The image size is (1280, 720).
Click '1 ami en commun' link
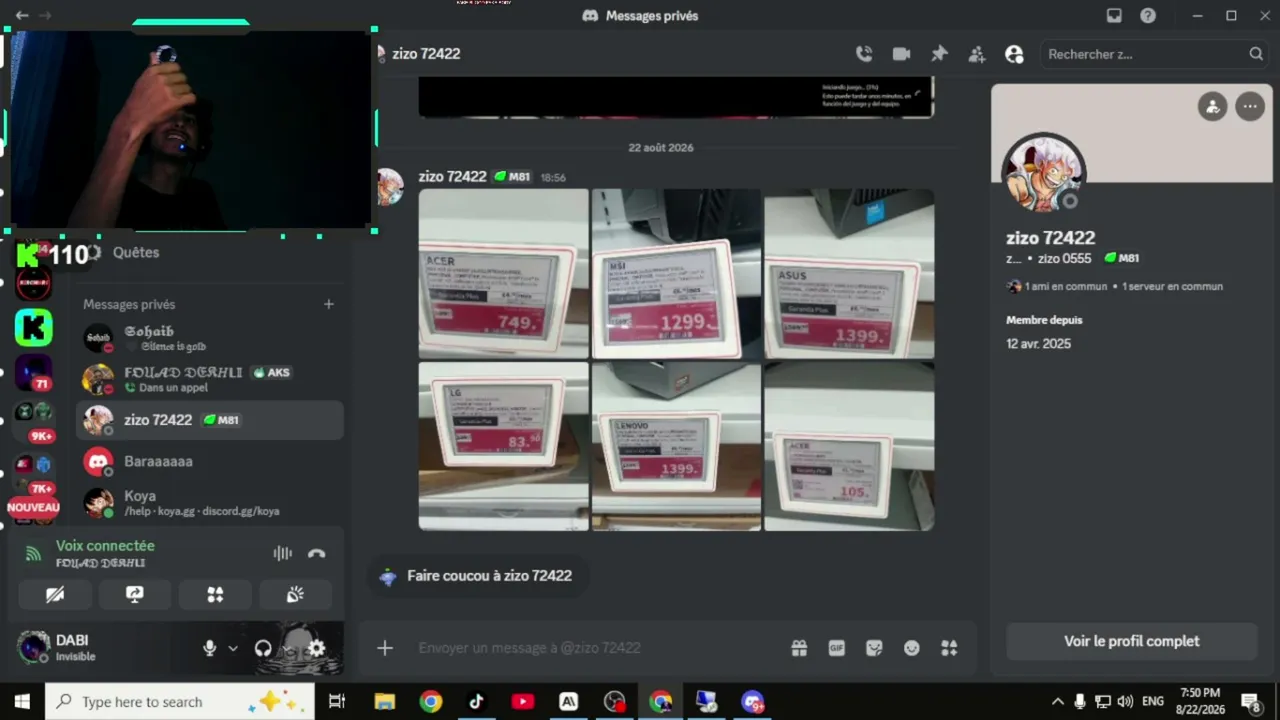(x=1057, y=286)
